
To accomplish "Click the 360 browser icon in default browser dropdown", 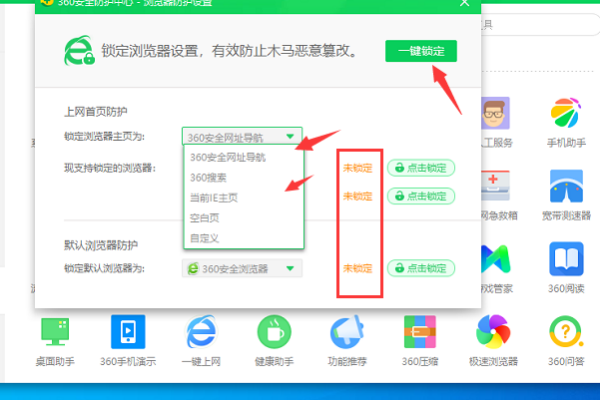I will [193, 268].
